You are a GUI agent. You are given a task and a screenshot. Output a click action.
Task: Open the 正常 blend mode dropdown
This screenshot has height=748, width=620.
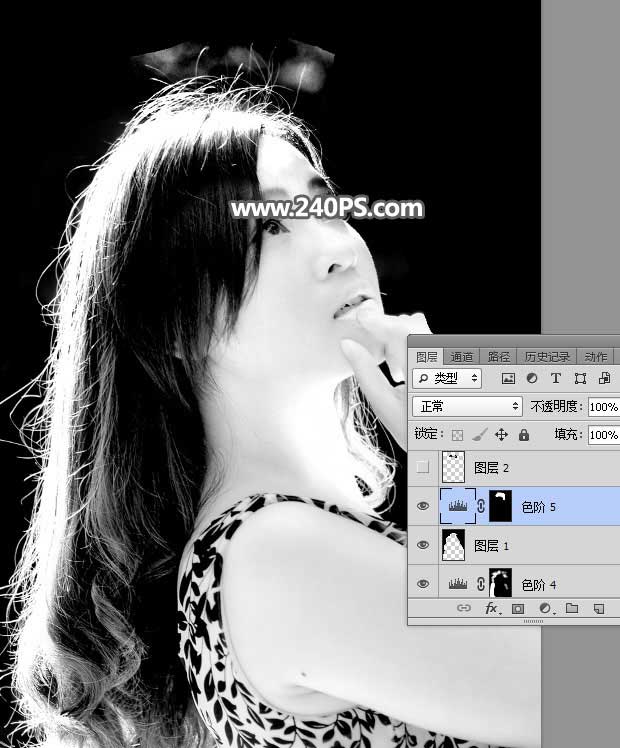467,407
